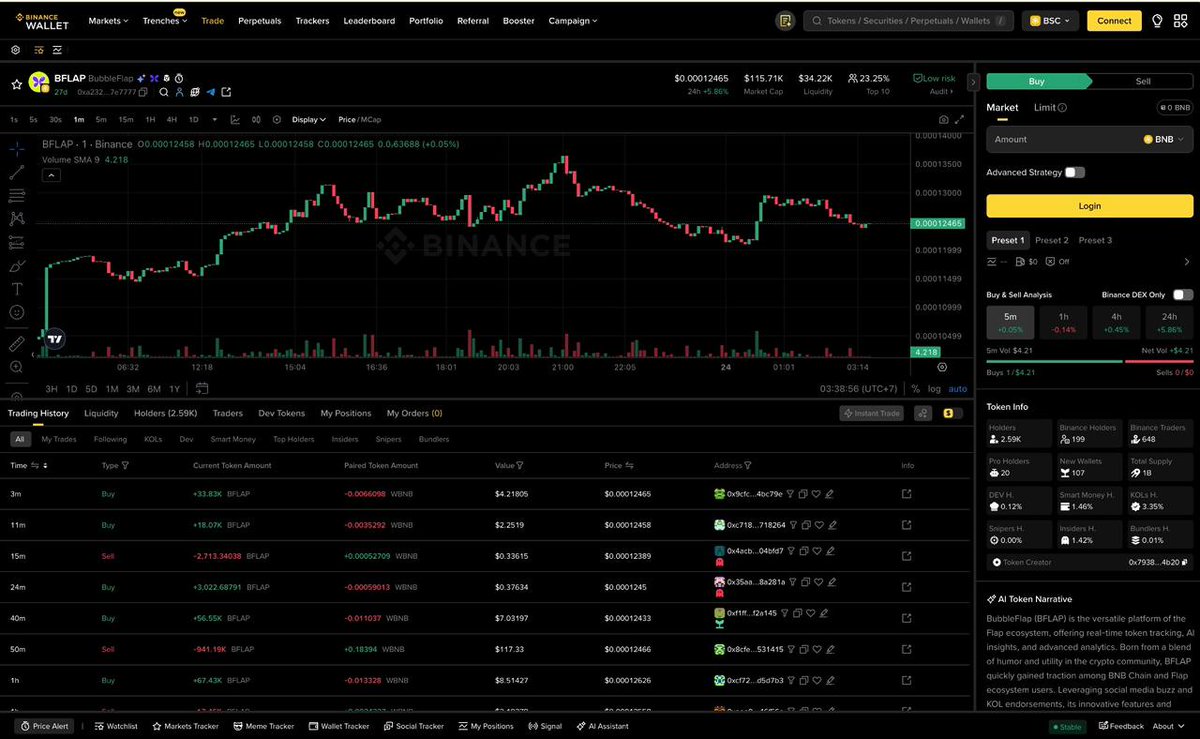Collapse the indicator legend chevron
The image size is (1200, 739).
[51, 175]
